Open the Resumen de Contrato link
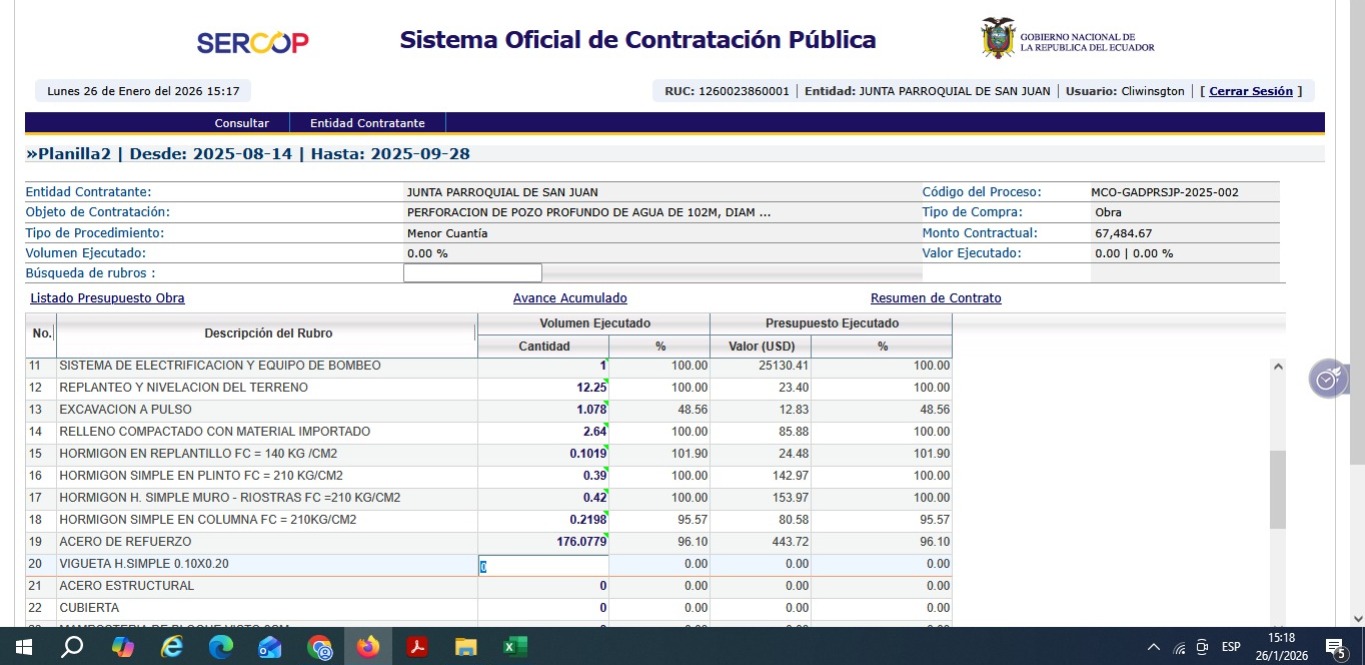This screenshot has height=665, width=1365. (935, 298)
